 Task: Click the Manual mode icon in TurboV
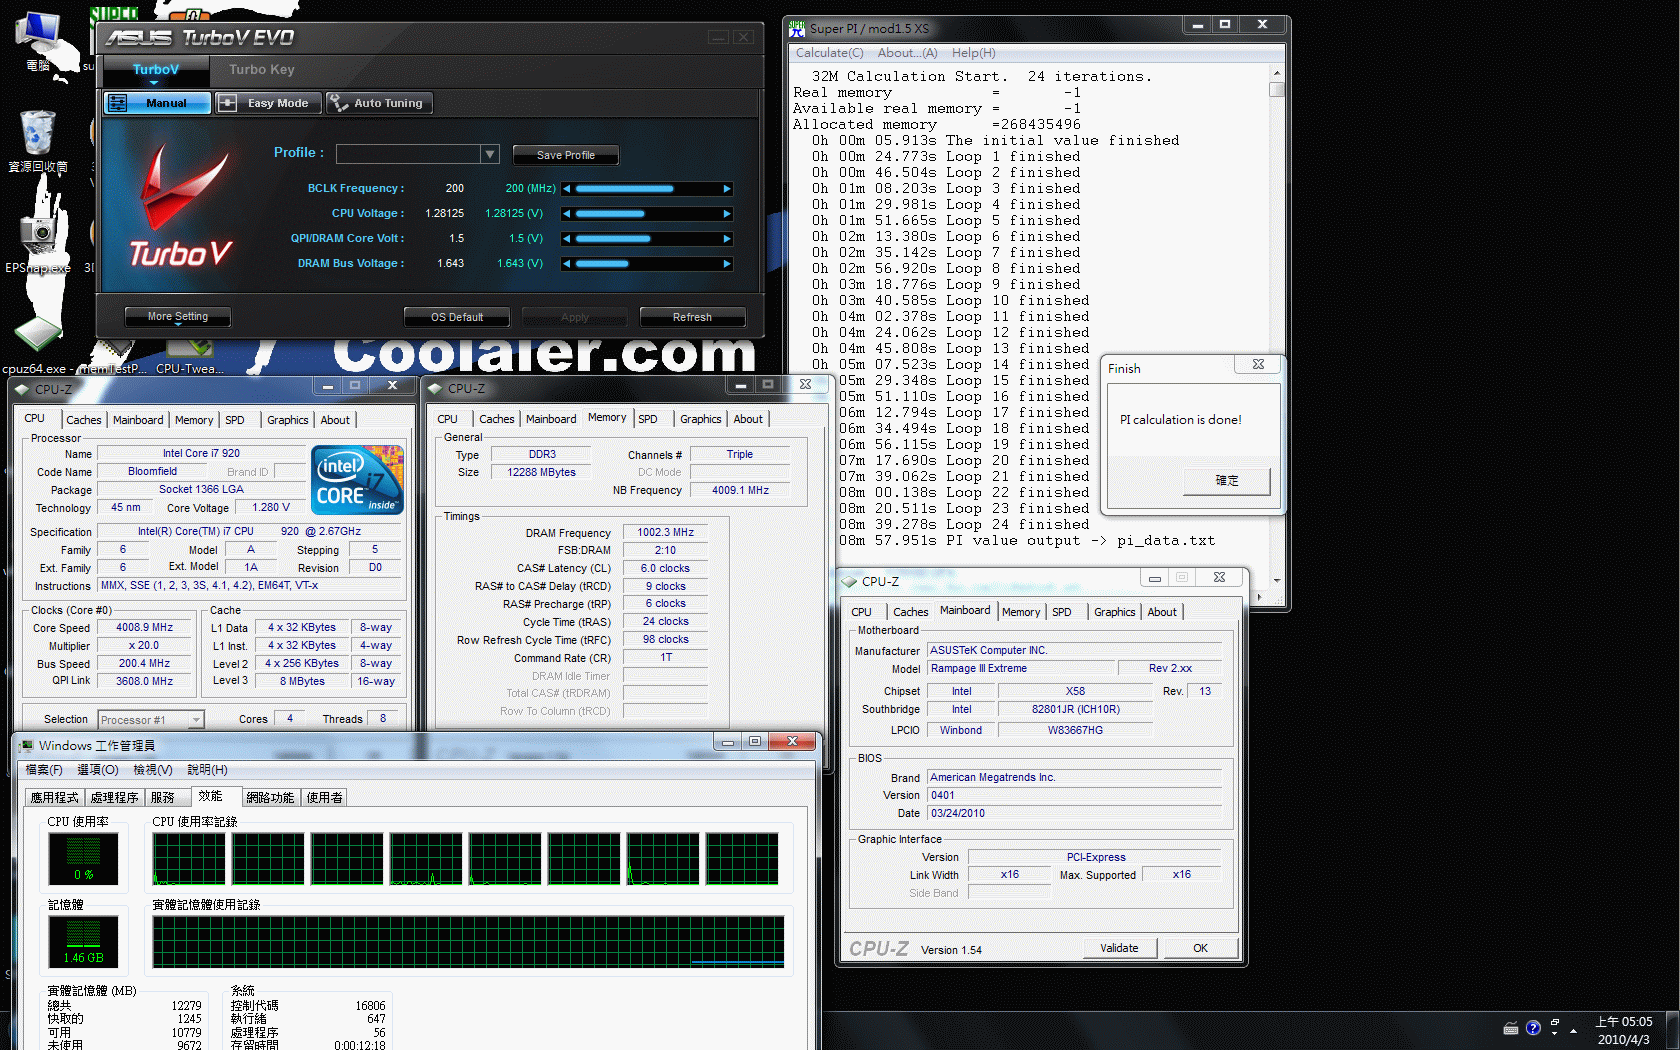click(117, 103)
